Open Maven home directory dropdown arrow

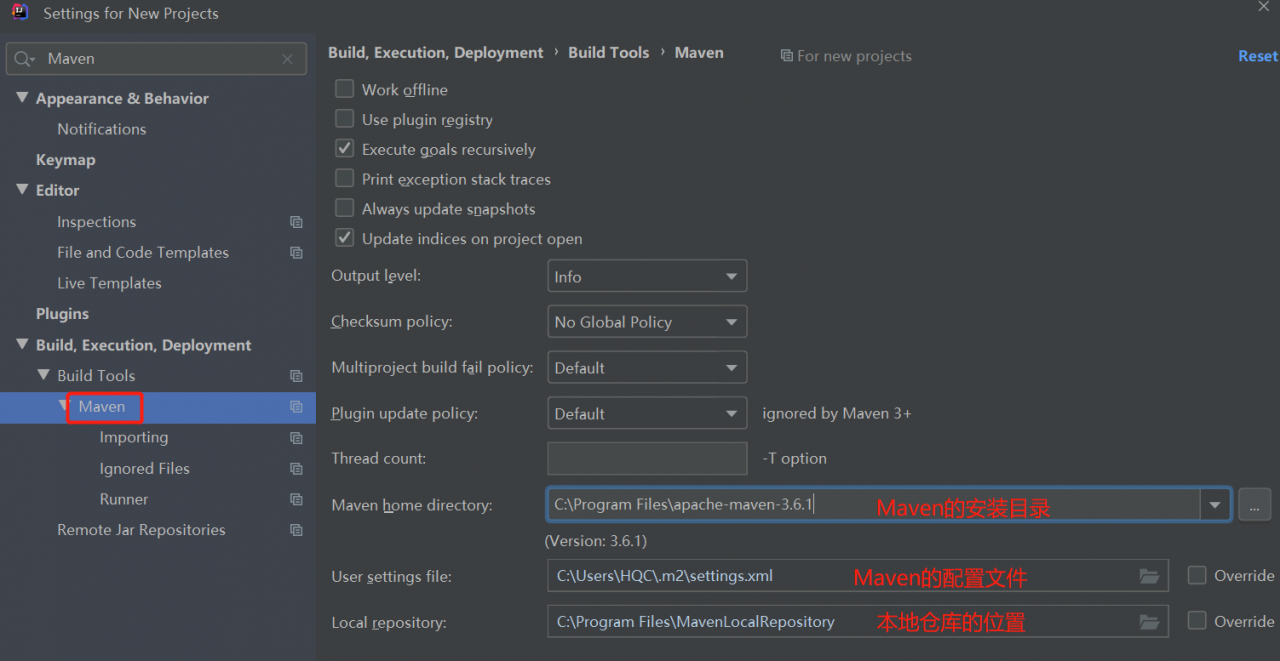[x=1215, y=505]
